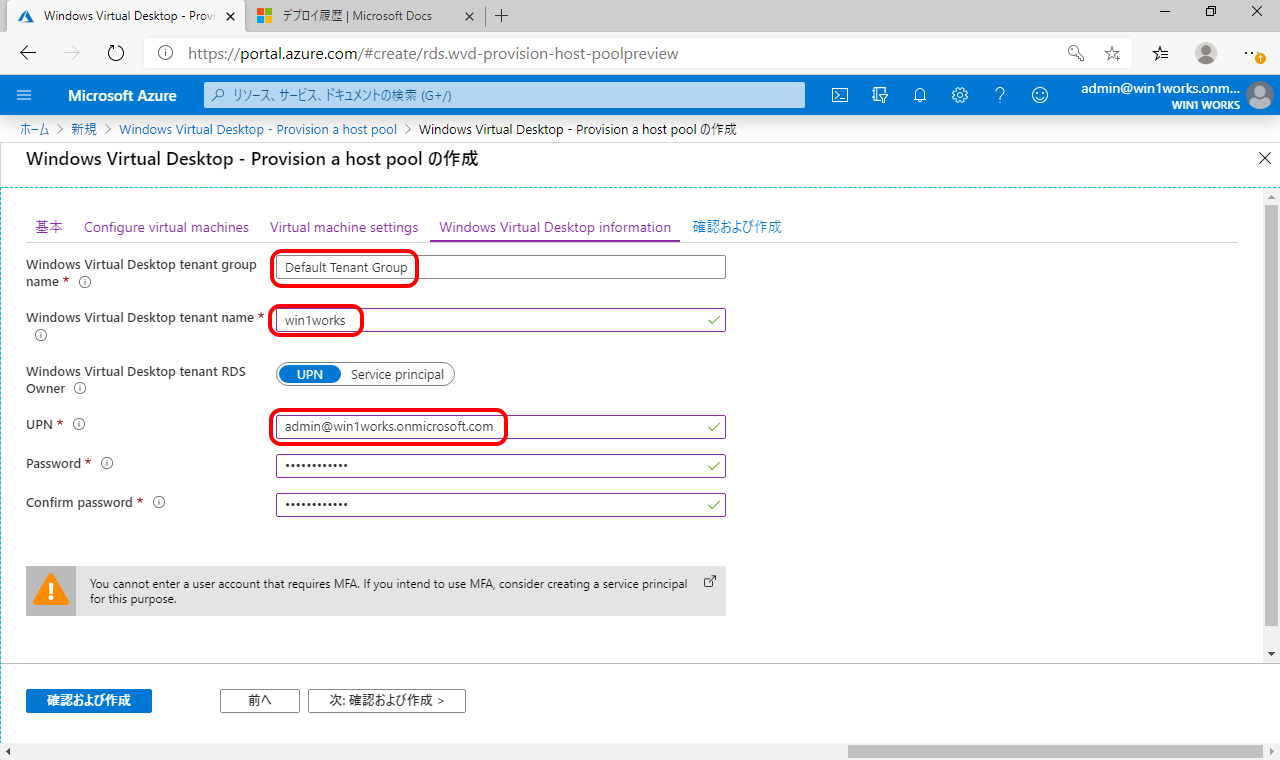Close the Provision a host pool blade
1280x760 pixels.
[x=1264, y=158]
